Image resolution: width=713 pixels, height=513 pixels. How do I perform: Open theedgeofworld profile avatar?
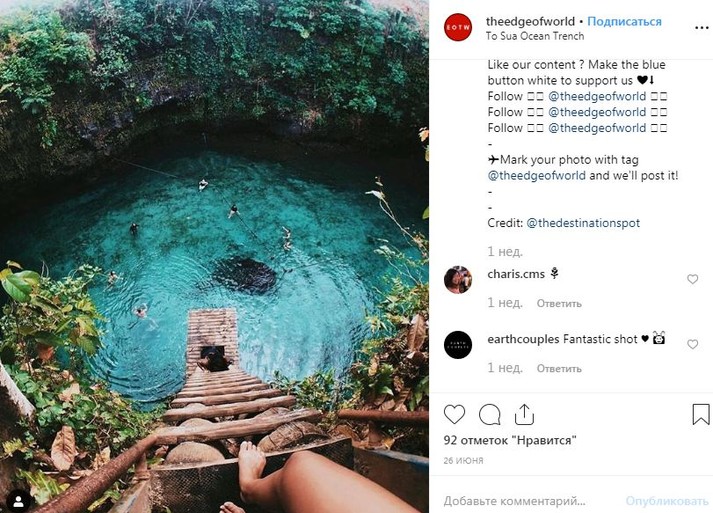(458, 28)
